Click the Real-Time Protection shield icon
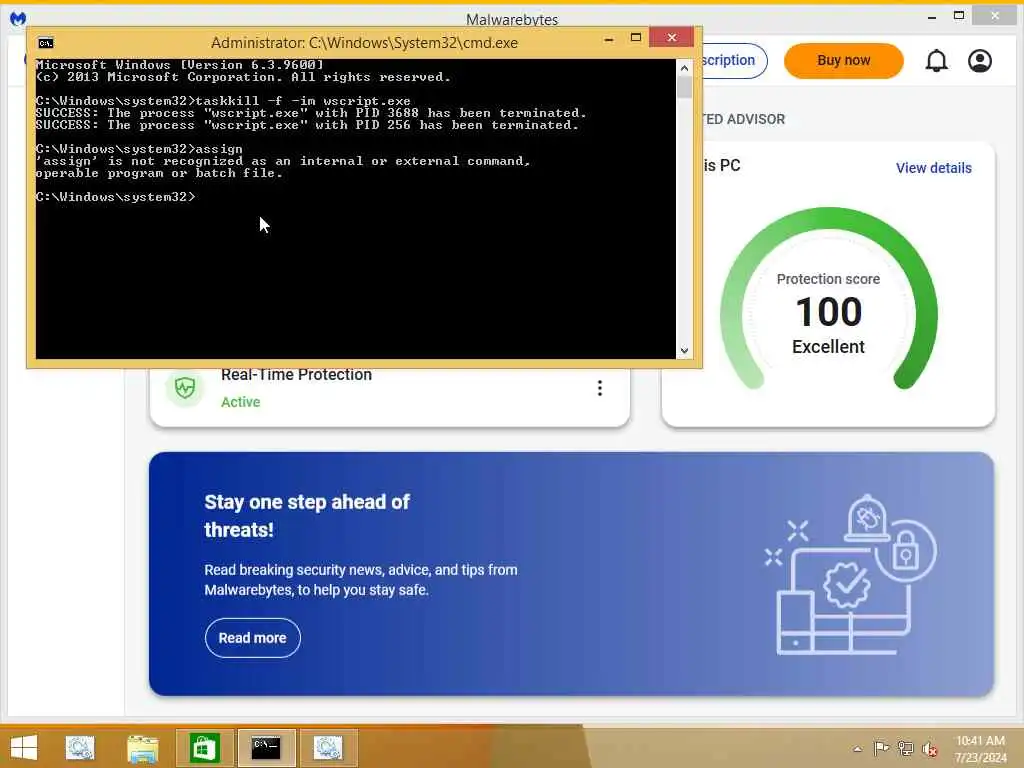 coord(185,388)
